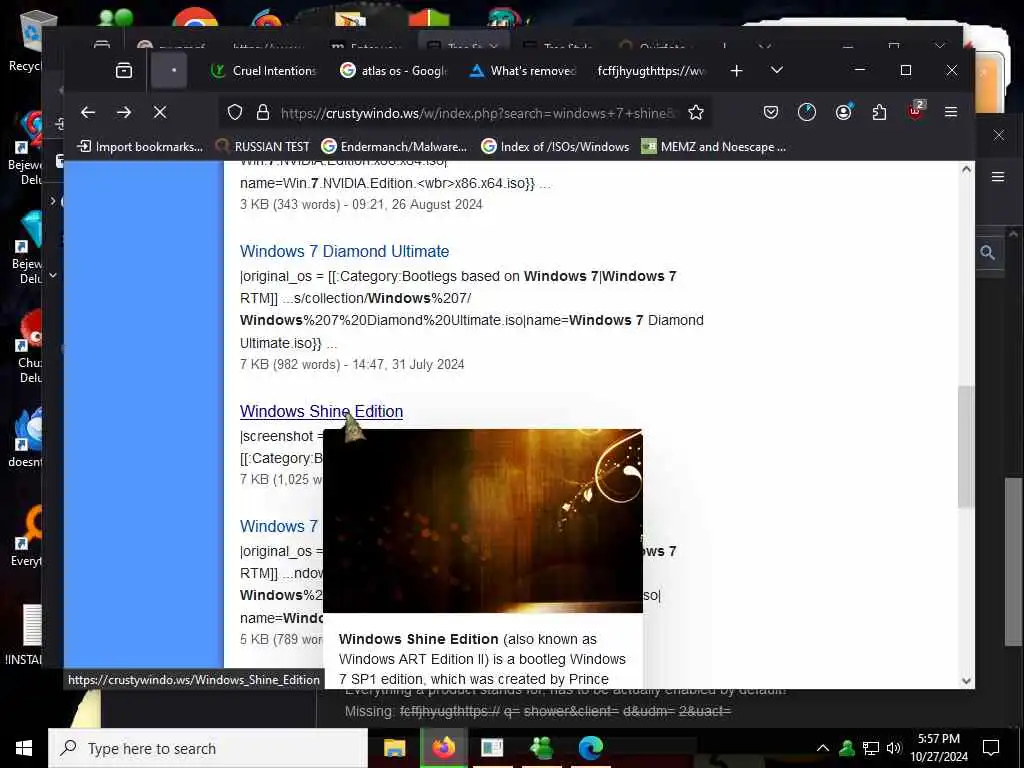This screenshot has height=768, width=1024.
Task: Click the green figure icon in system tray
Action: click(847, 748)
